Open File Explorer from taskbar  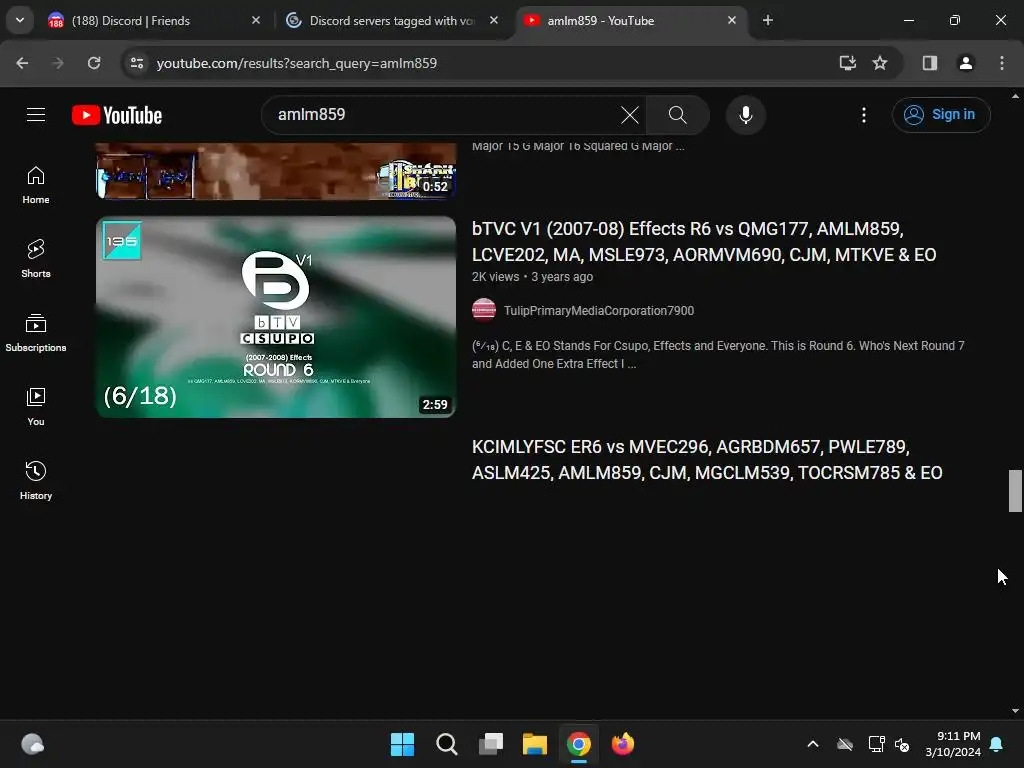coord(535,744)
